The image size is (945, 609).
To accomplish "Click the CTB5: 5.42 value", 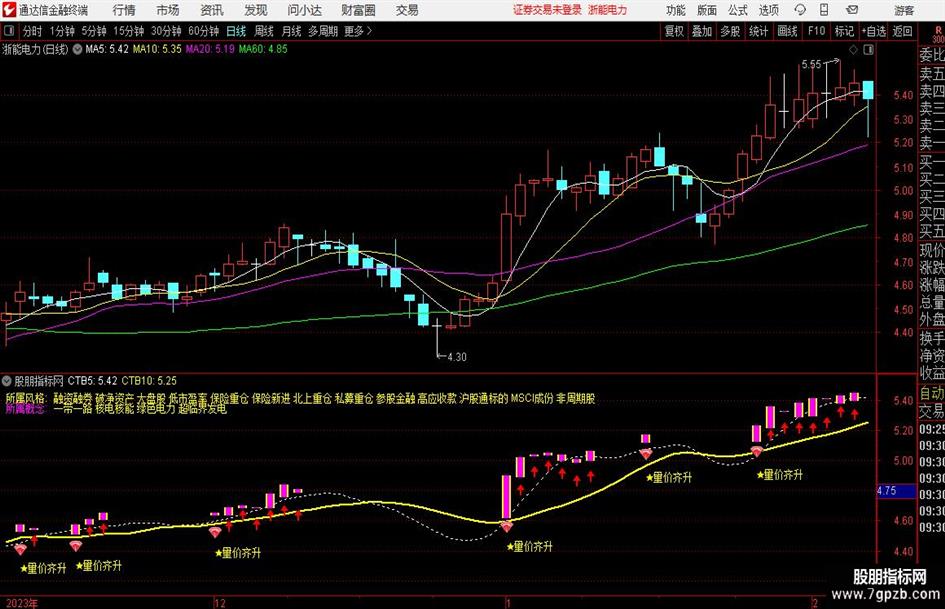I will point(92,380).
